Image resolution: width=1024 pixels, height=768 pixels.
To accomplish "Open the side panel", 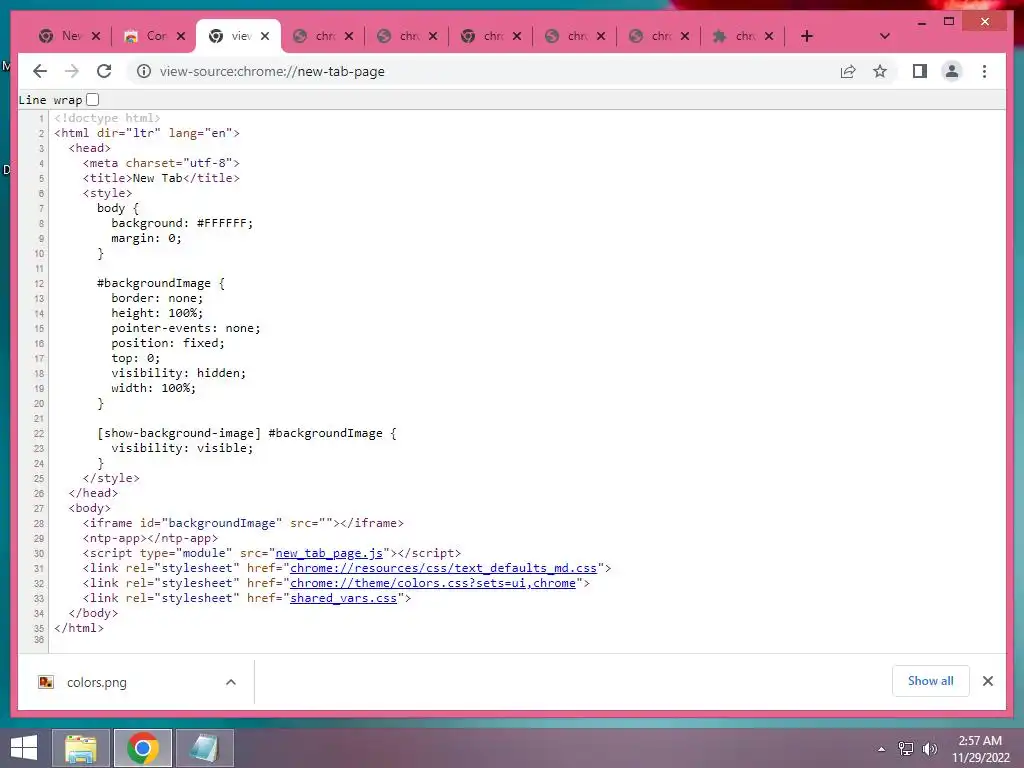I will (x=920, y=71).
